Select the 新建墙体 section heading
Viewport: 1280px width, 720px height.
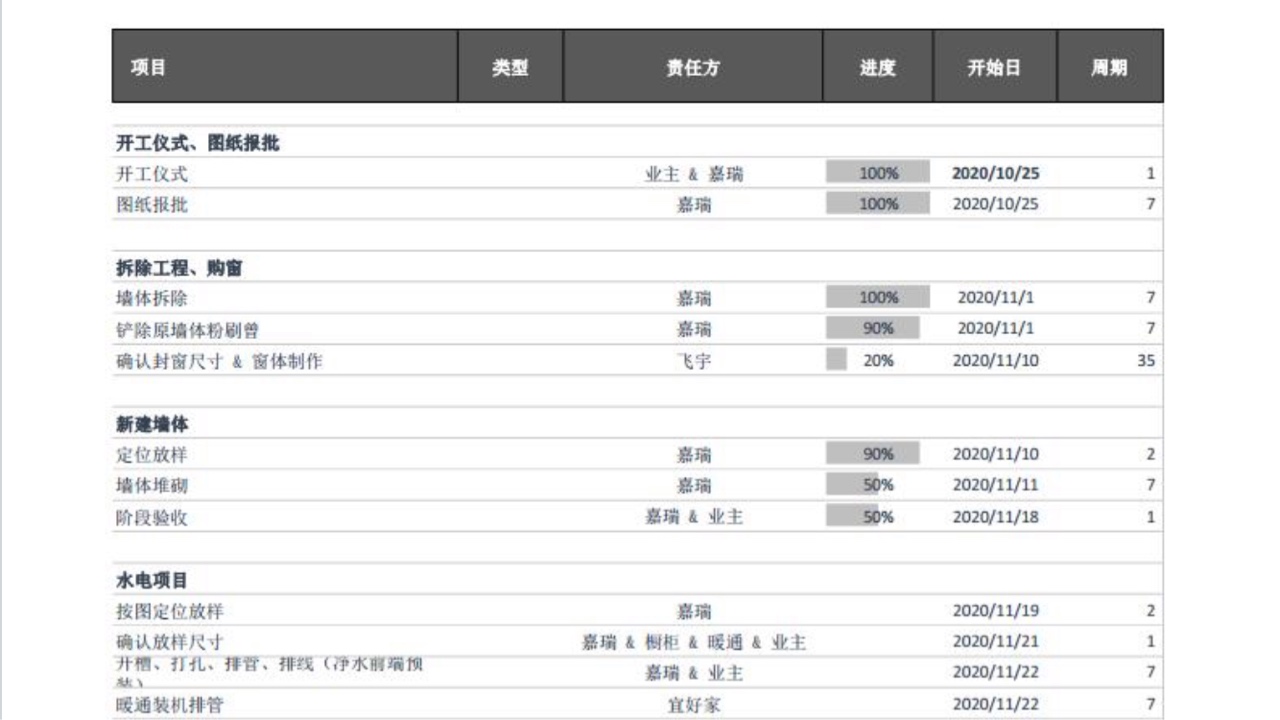click(152, 424)
